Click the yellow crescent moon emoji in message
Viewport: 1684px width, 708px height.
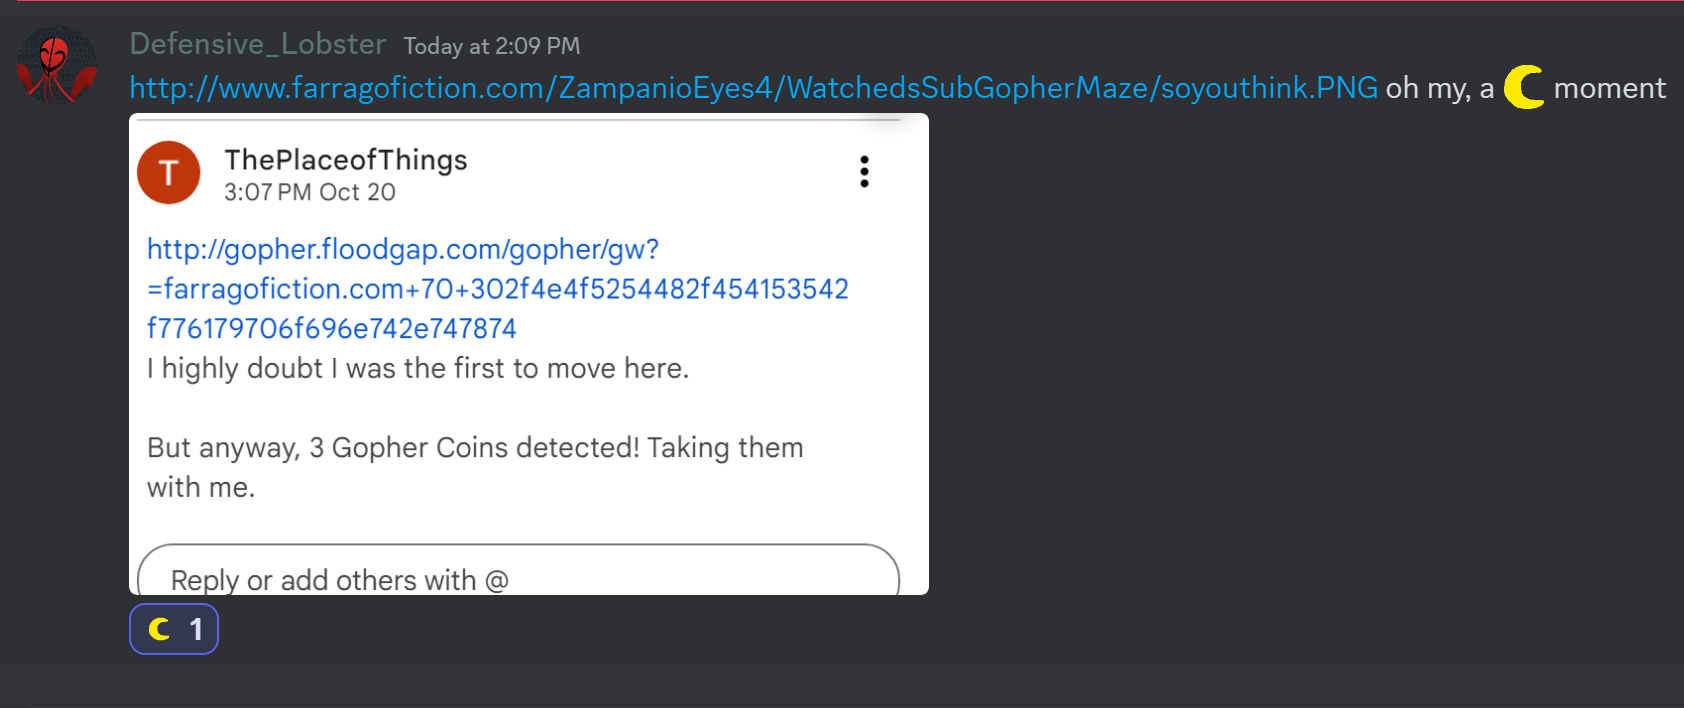point(1524,87)
